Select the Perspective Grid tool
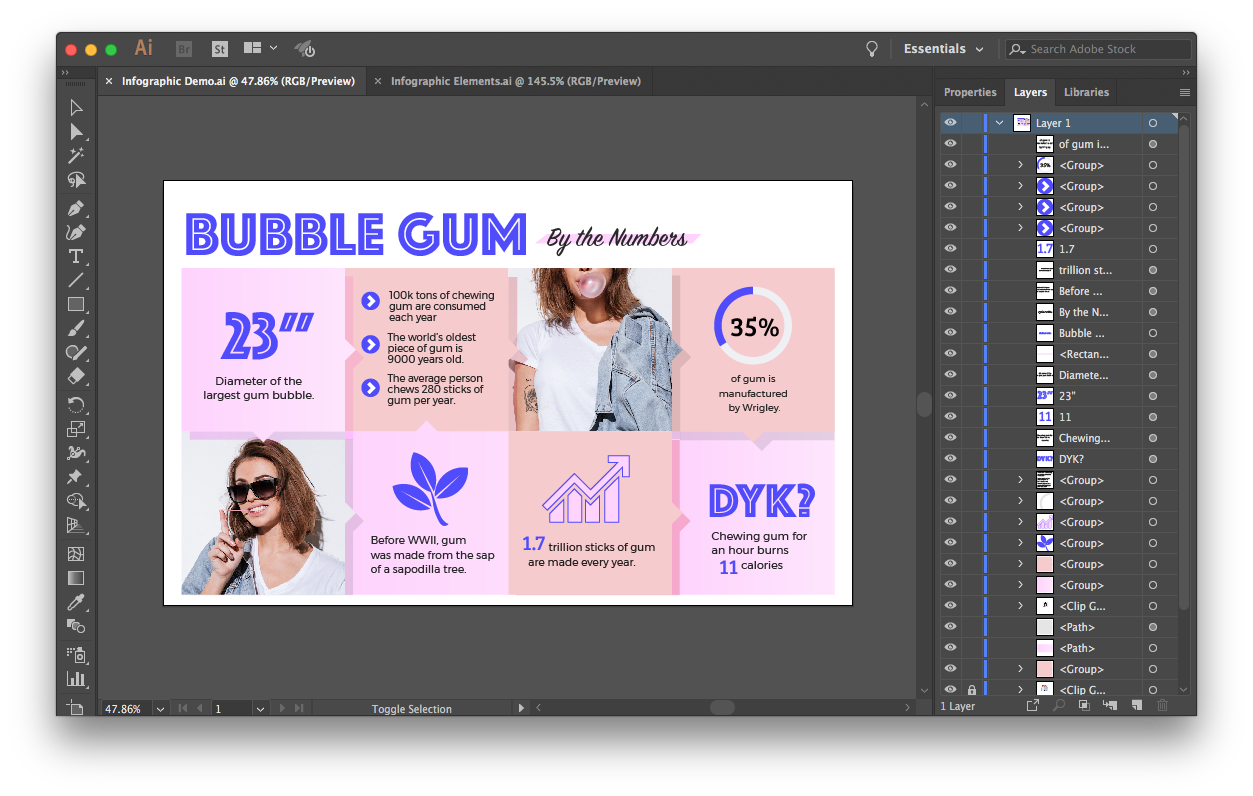Image resolution: width=1253 pixels, height=796 pixels. (76, 525)
